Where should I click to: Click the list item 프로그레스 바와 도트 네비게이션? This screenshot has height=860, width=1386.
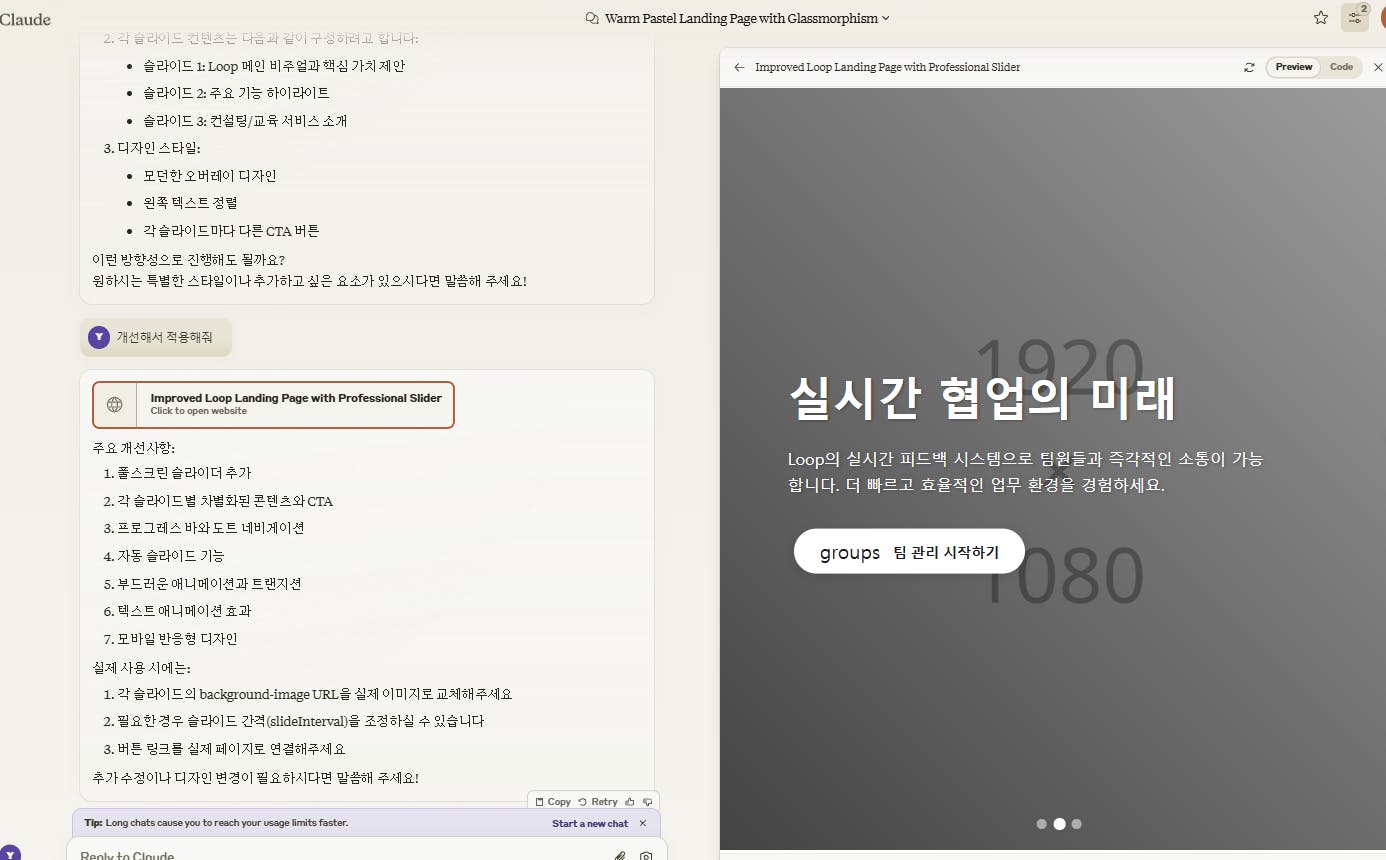point(210,528)
